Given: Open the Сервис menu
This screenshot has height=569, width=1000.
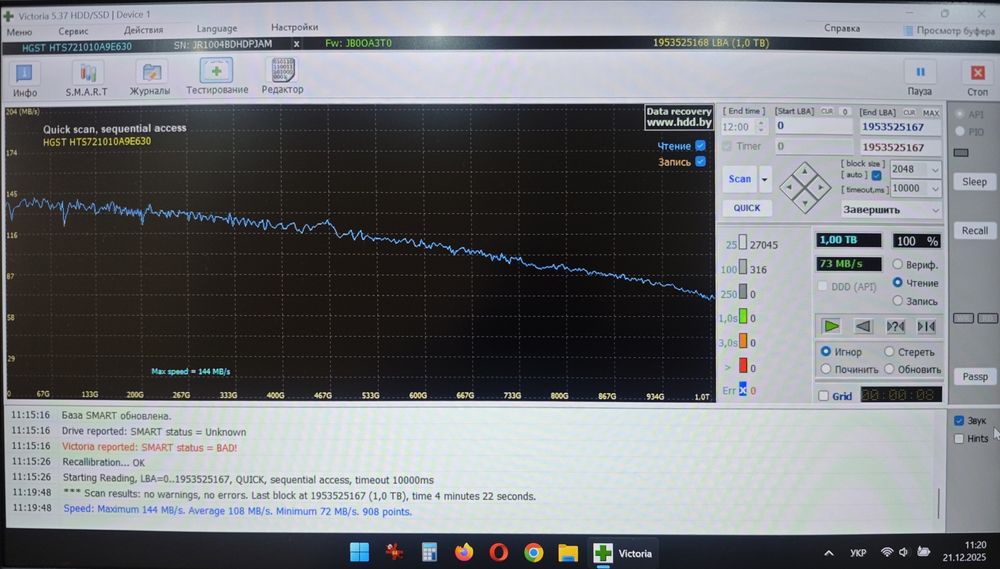Looking at the screenshot, I should pos(73,31).
